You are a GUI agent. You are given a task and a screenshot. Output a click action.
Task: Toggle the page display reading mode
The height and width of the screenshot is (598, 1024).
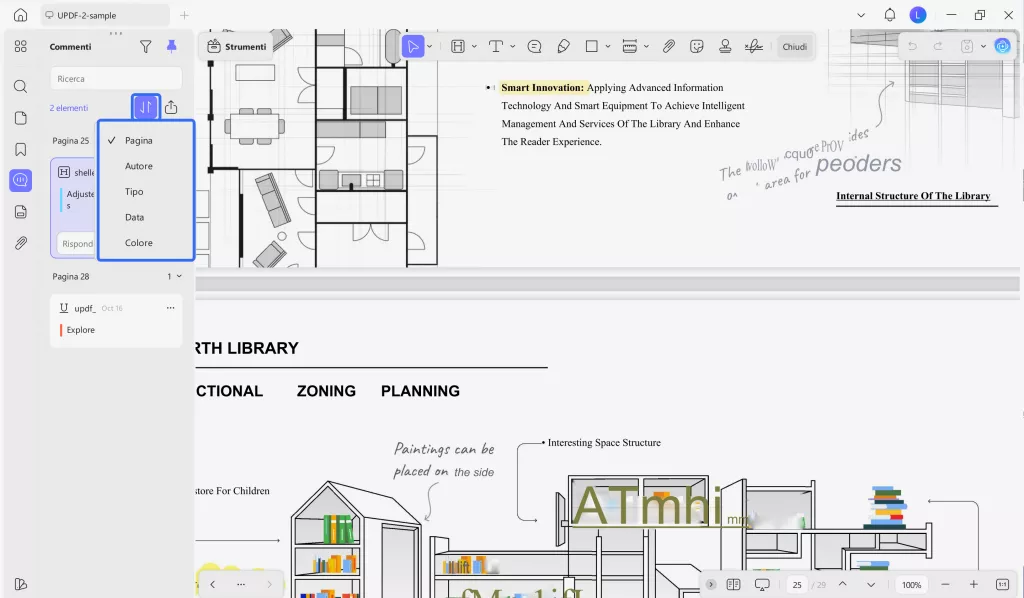pos(733,584)
